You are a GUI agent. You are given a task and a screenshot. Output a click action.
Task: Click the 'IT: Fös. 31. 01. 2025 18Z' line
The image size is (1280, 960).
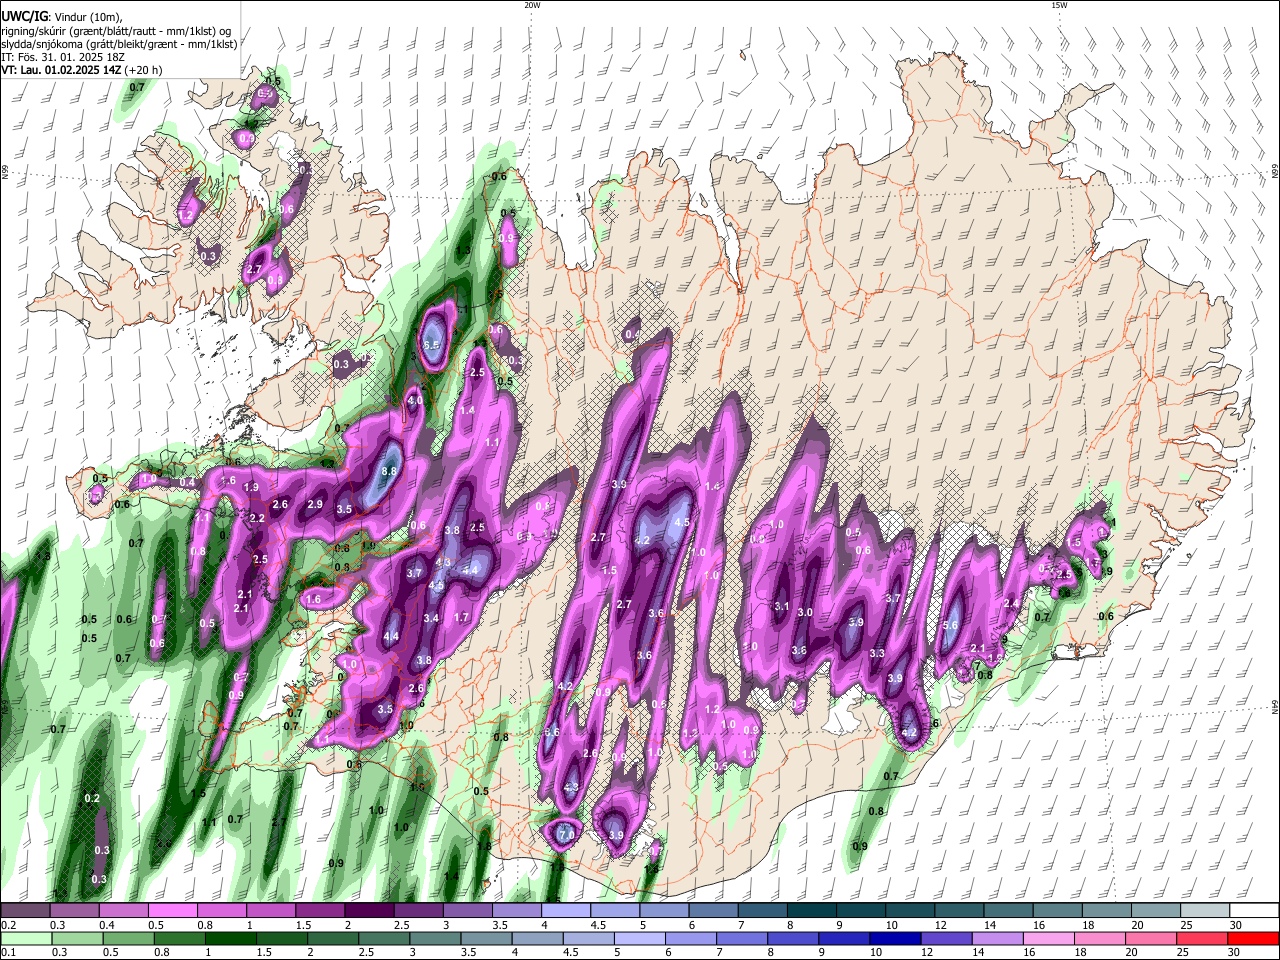click(62, 57)
